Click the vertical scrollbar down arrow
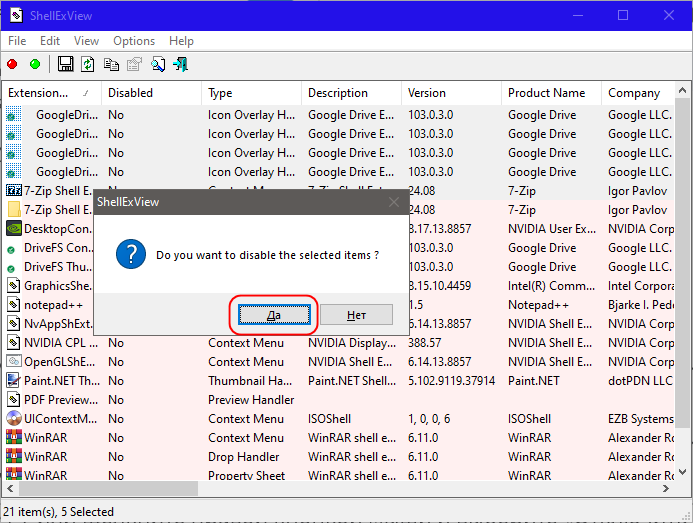Screen dimensions: 693x523 (x=682, y=472)
